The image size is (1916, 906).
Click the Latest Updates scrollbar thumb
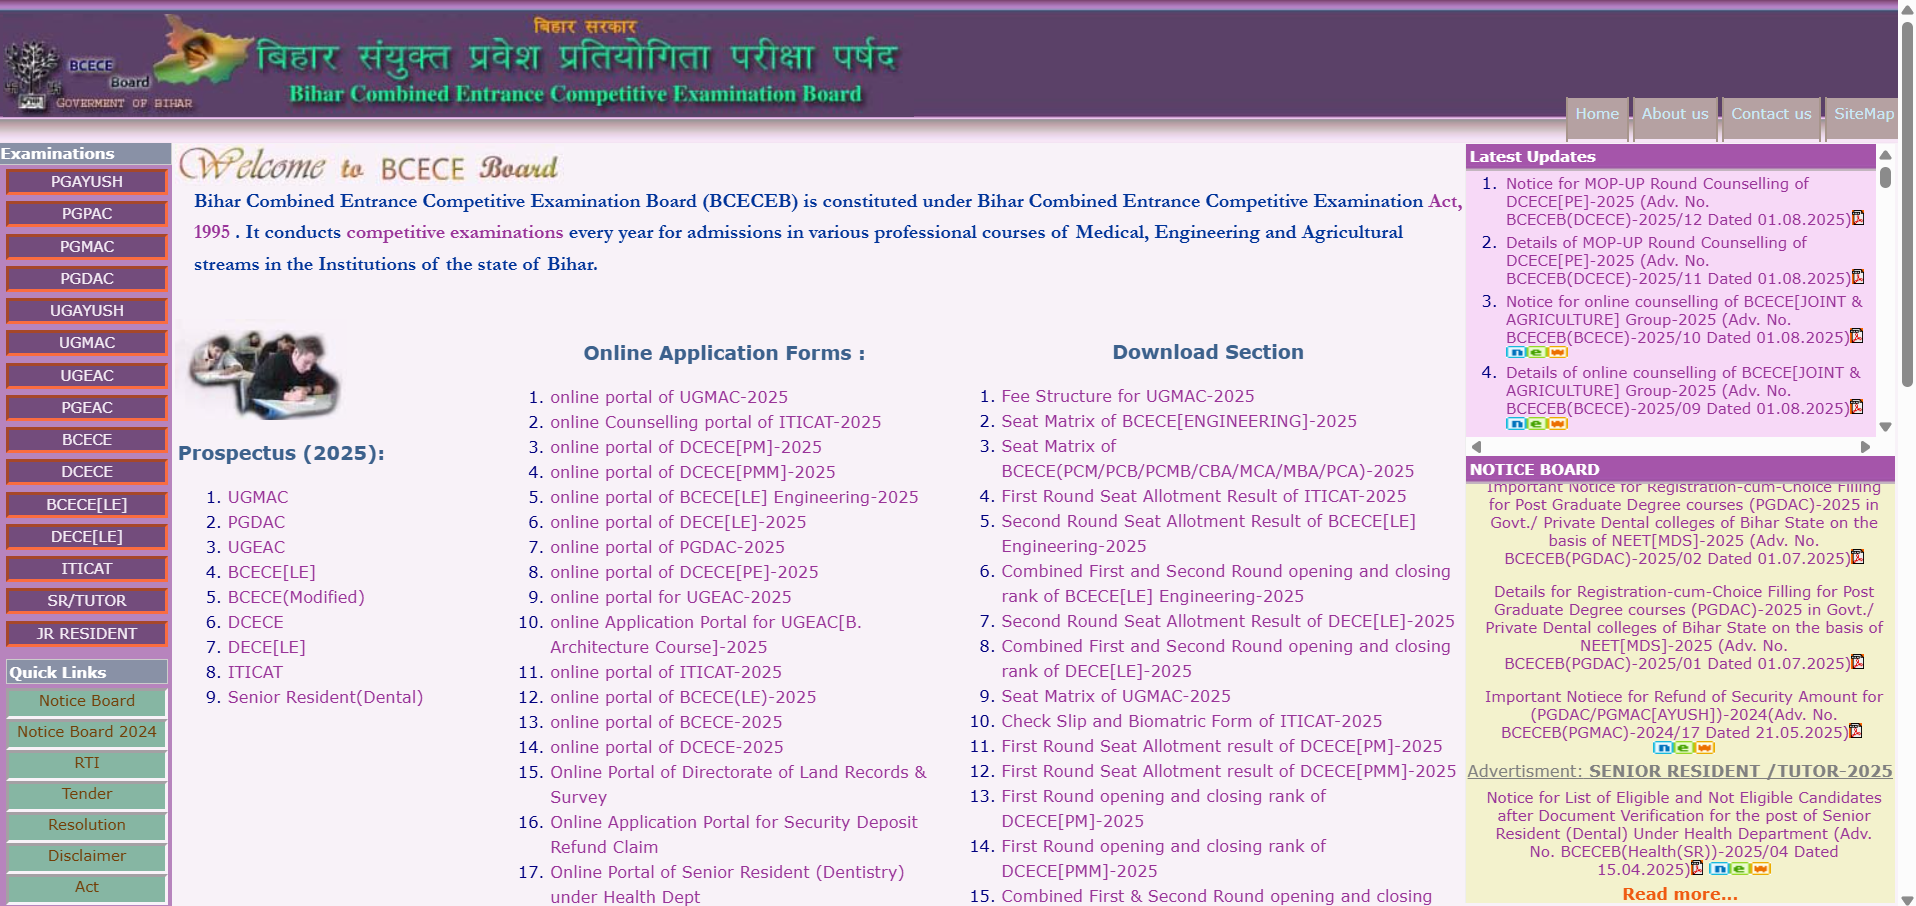pos(1885,177)
